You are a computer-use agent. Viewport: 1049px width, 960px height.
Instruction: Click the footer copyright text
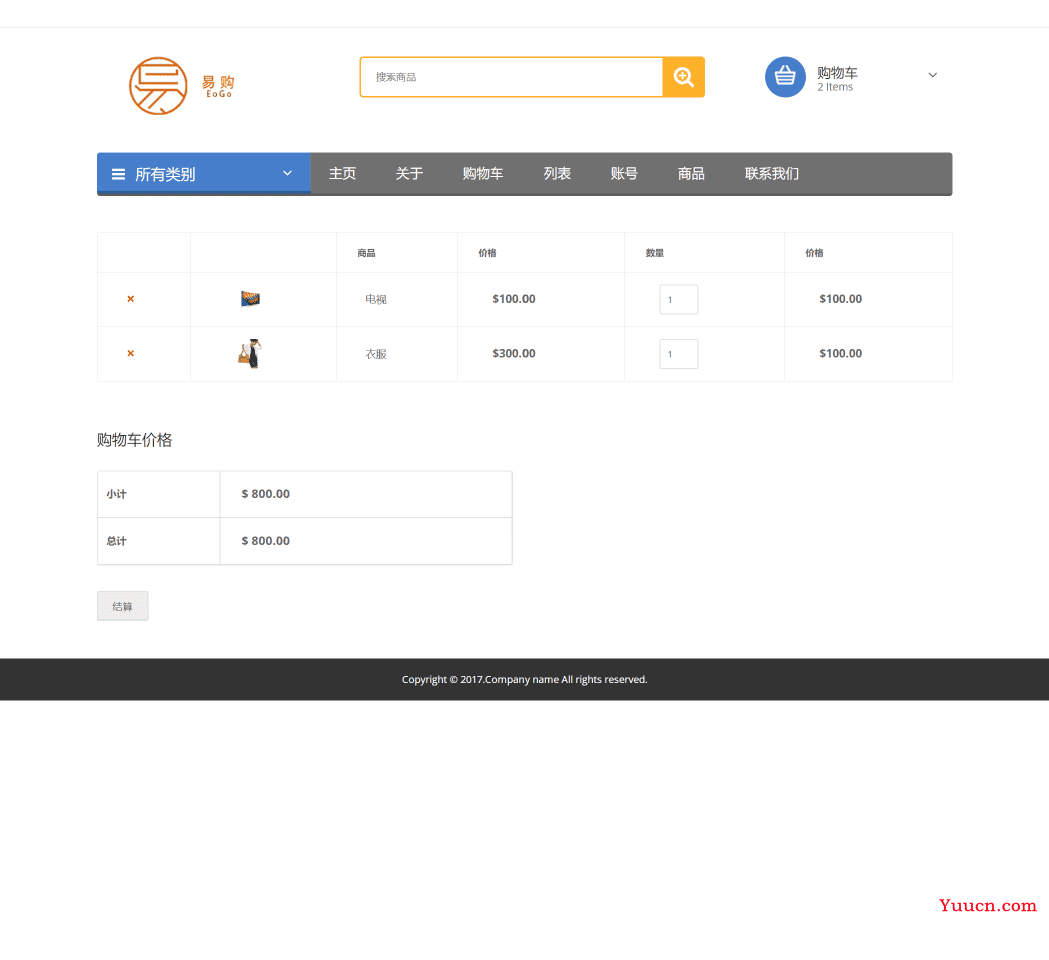click(524, 679)
